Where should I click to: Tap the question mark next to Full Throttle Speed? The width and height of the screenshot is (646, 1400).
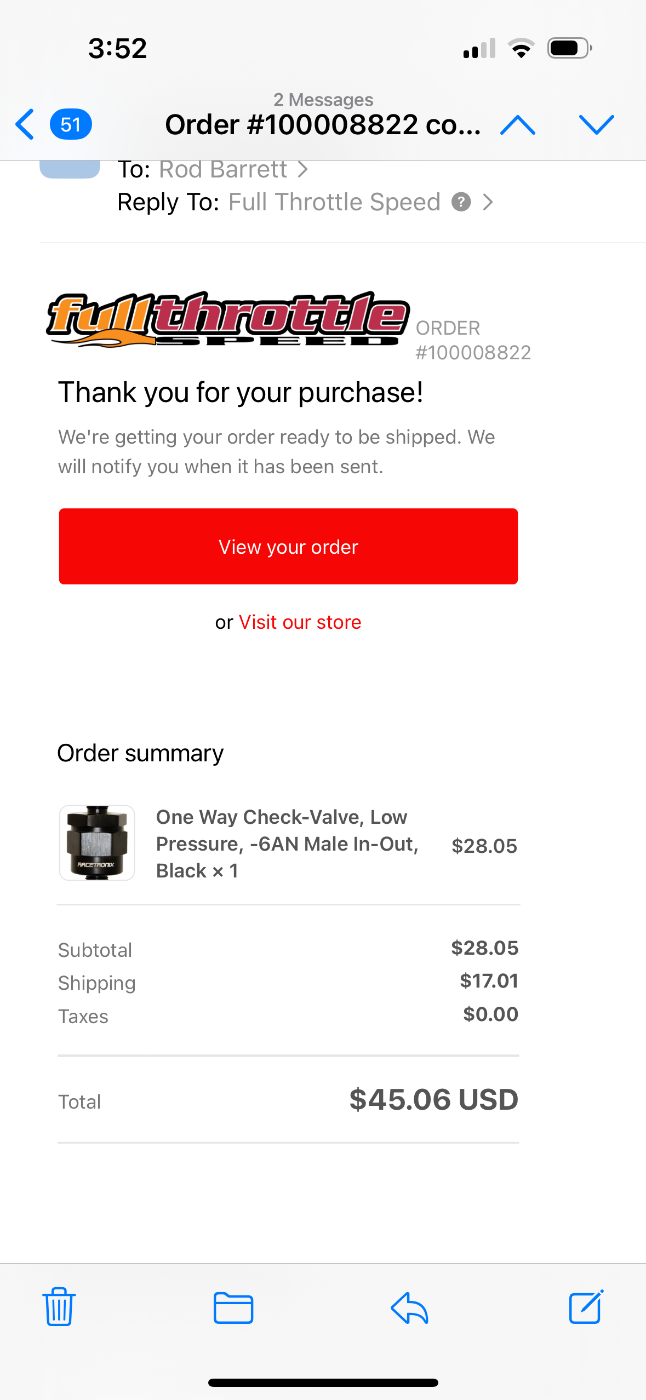(x=461, y=202)
